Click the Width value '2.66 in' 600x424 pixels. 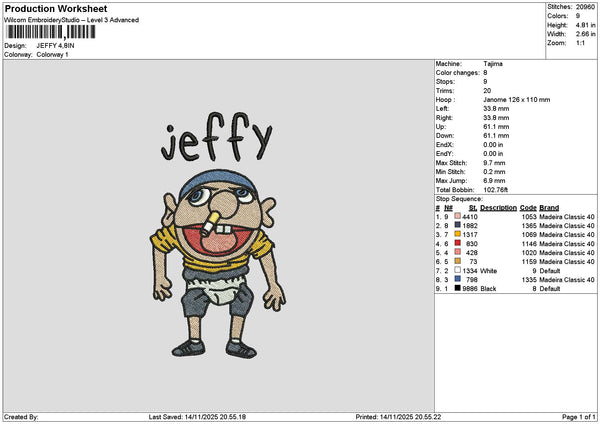(585, 34)
